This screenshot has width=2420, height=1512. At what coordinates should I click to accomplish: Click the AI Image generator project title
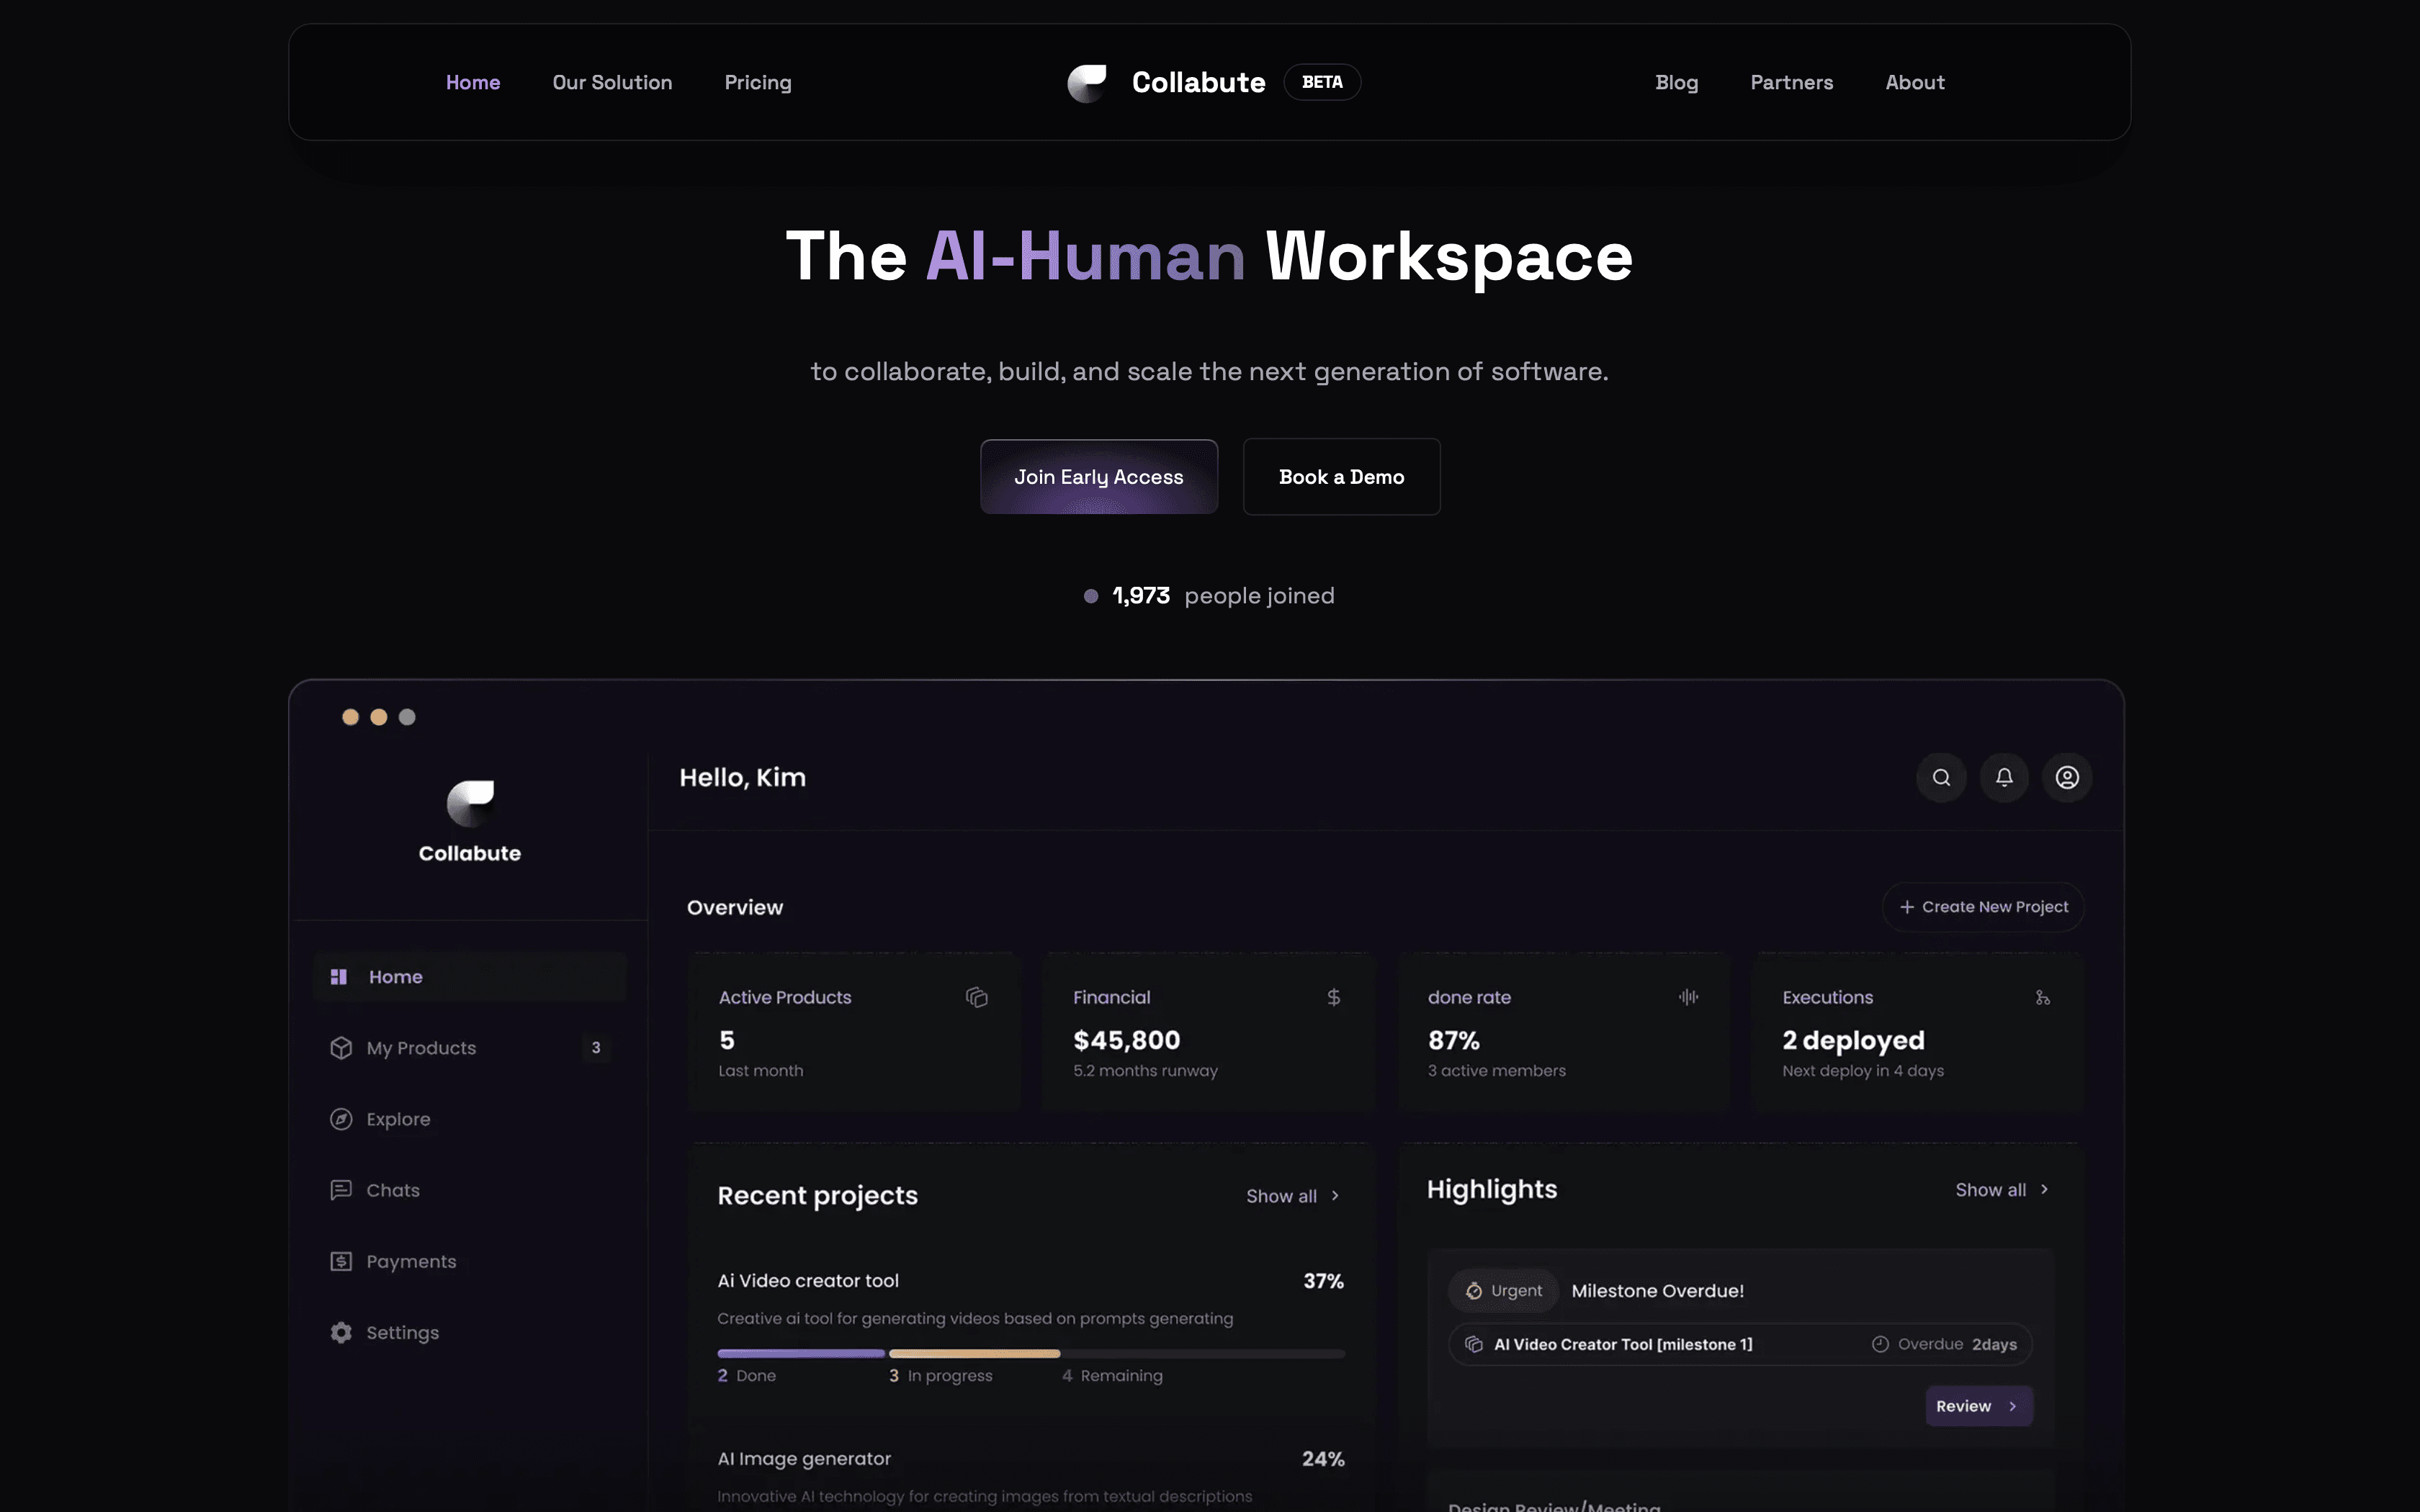[x=804, y=1459]
